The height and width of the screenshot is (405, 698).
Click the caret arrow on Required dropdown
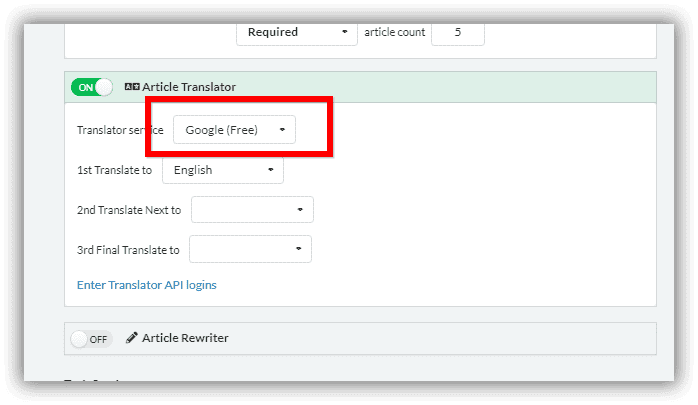(x=345, y=32)
